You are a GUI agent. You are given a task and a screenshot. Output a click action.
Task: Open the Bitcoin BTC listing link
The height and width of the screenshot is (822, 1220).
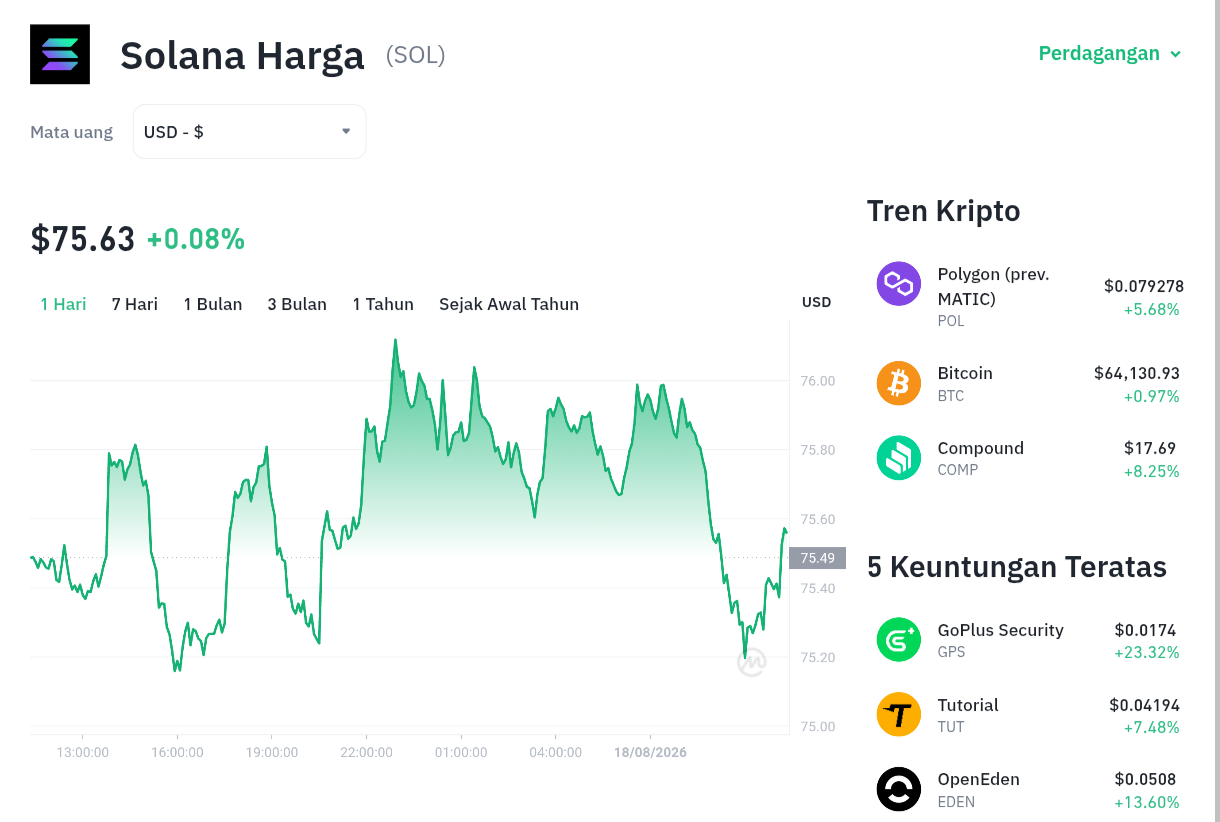(x=965, y=383)
